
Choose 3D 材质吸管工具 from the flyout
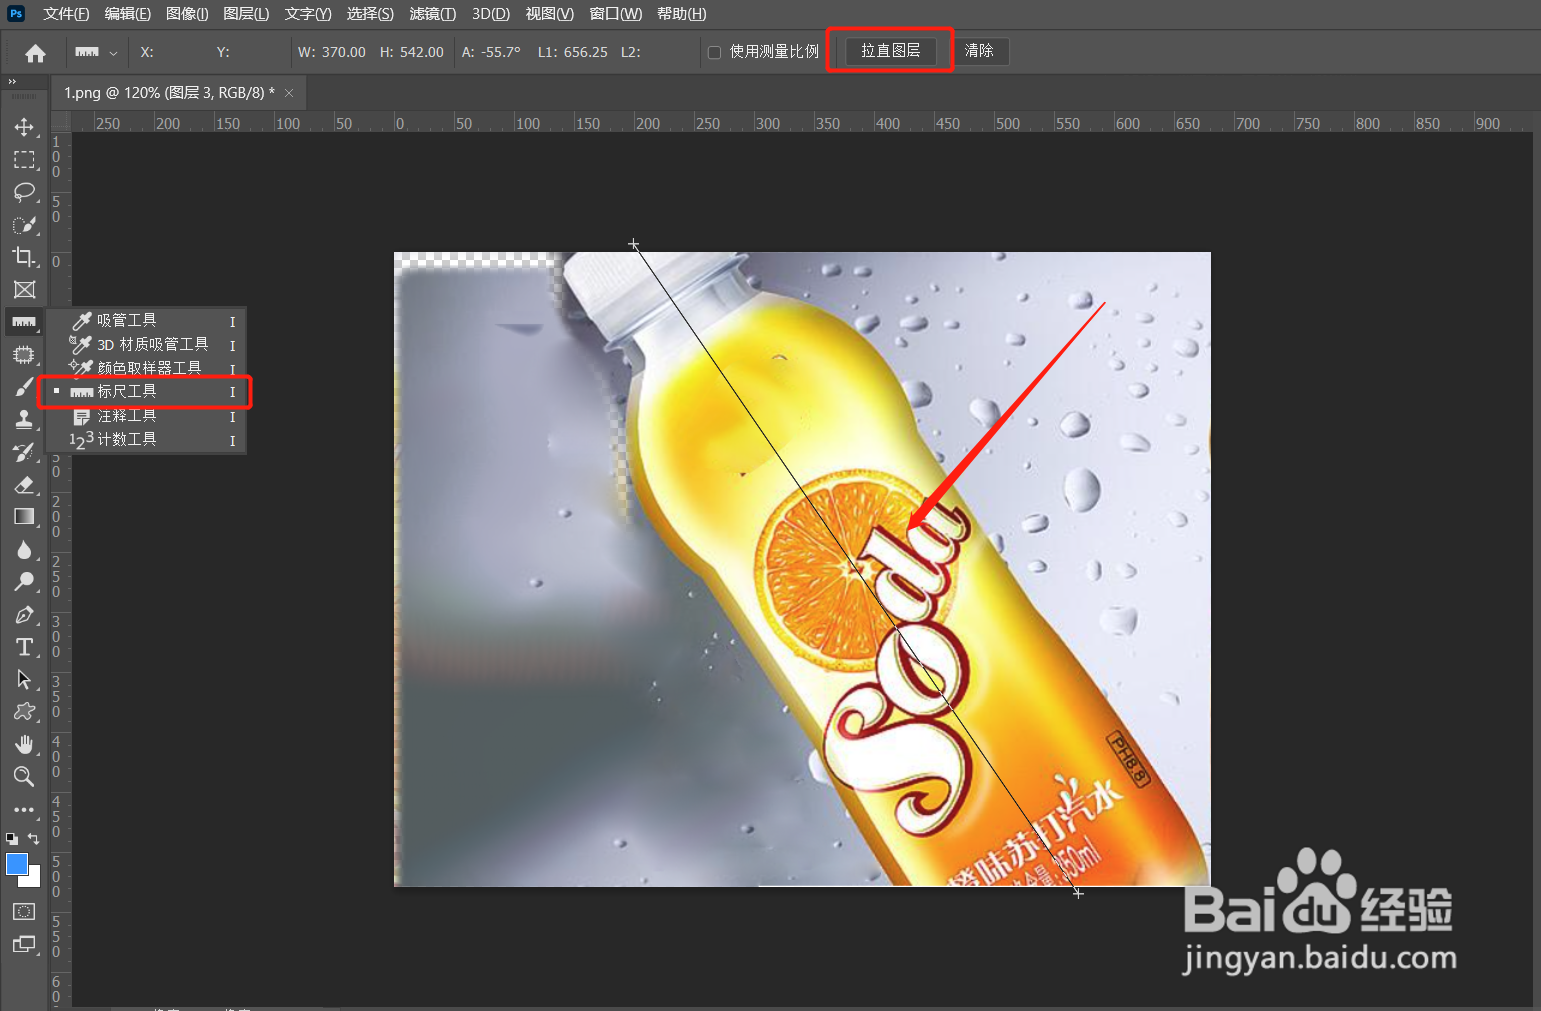(x=146, y=344)
